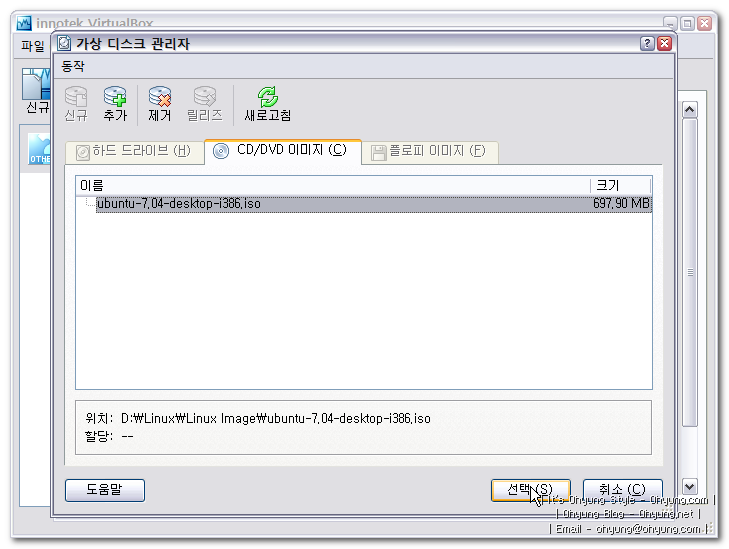This screenshot has height=549, width=729.
Task: Sort by 크기 column header
Action: pyautogui.click(x=621, y=185)
